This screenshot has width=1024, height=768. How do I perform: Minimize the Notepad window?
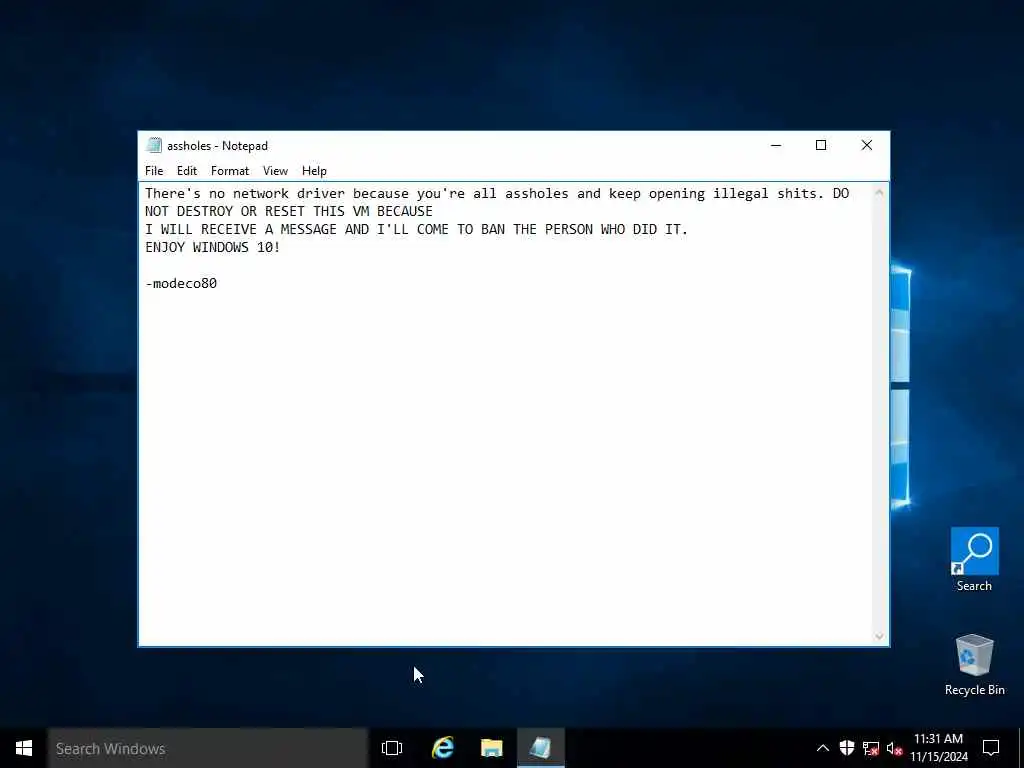(x=776, y=145)
